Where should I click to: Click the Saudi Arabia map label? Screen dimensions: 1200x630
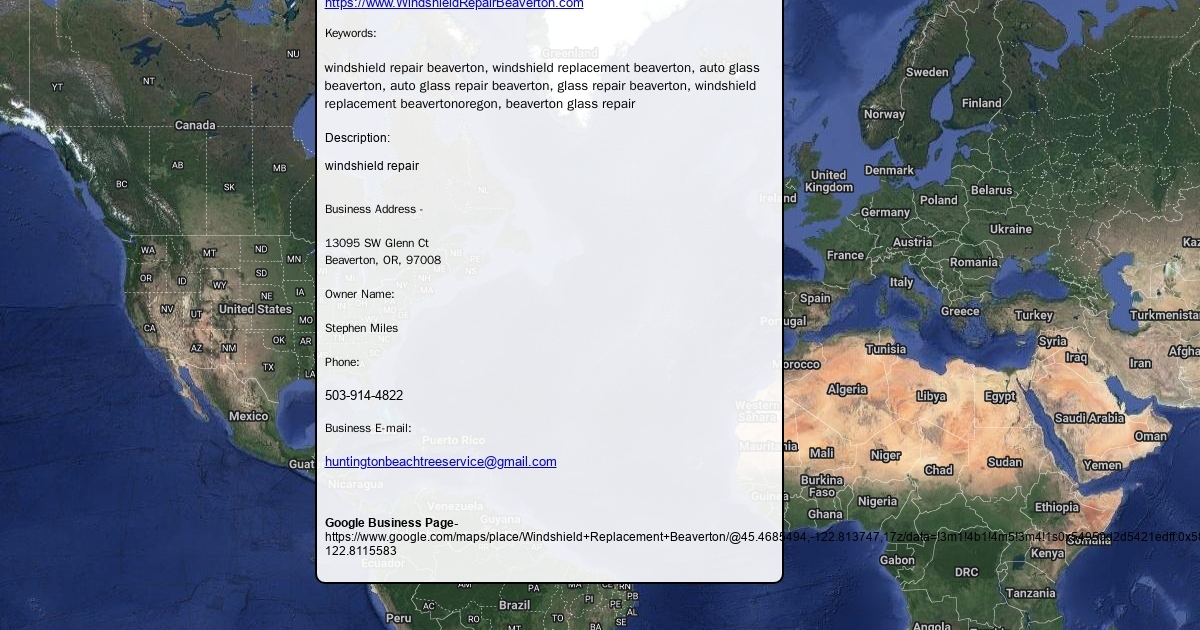[1089, 418]
